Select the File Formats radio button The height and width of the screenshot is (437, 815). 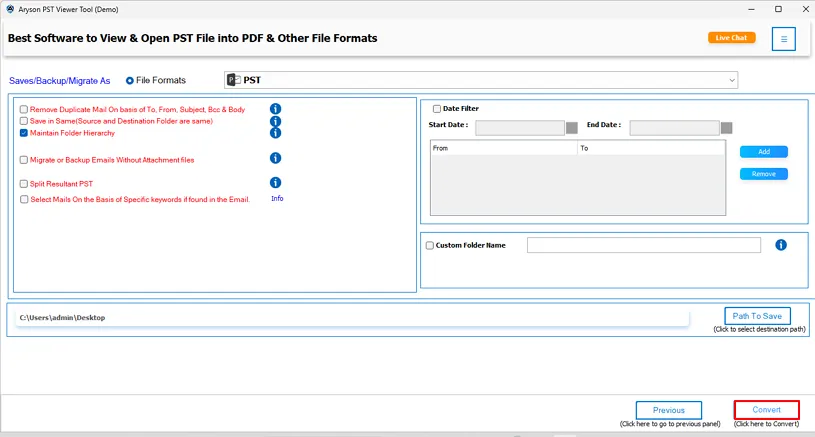pyautogui.click(x=130, y=81)
